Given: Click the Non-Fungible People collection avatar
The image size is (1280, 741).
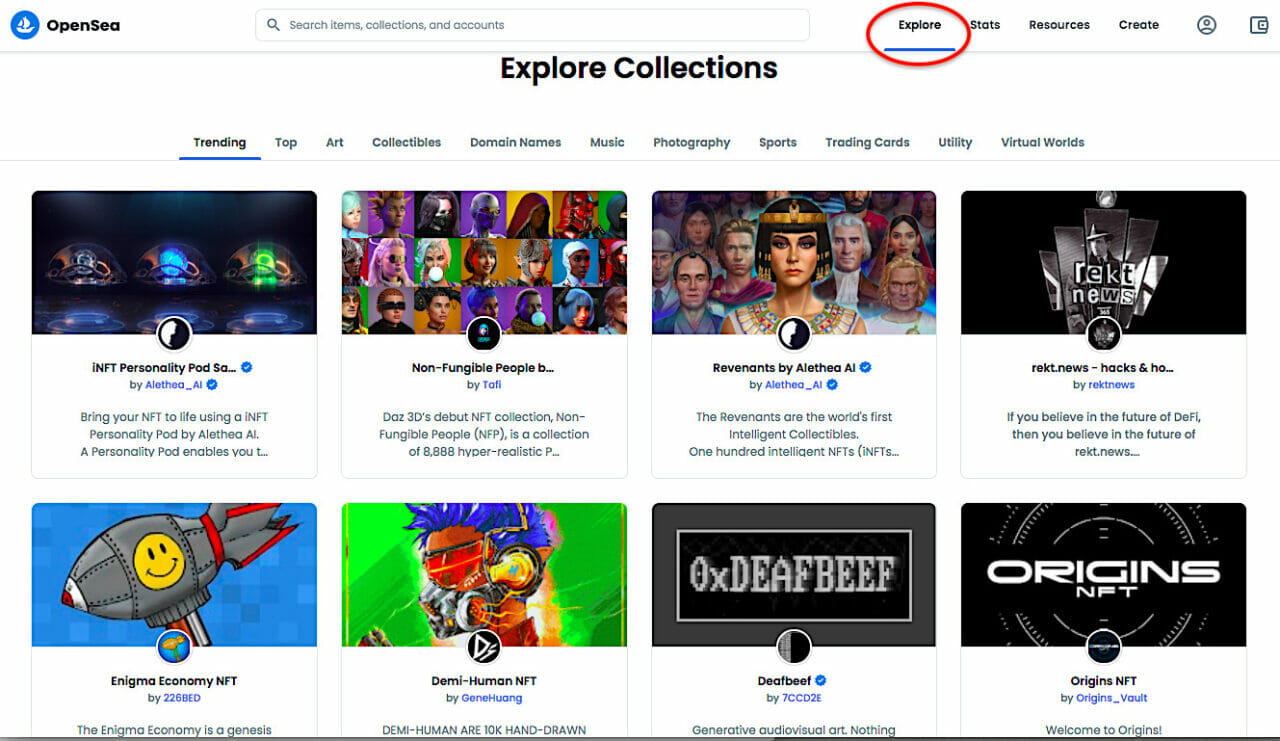Looking at the screenshot, I should (484, 334).
